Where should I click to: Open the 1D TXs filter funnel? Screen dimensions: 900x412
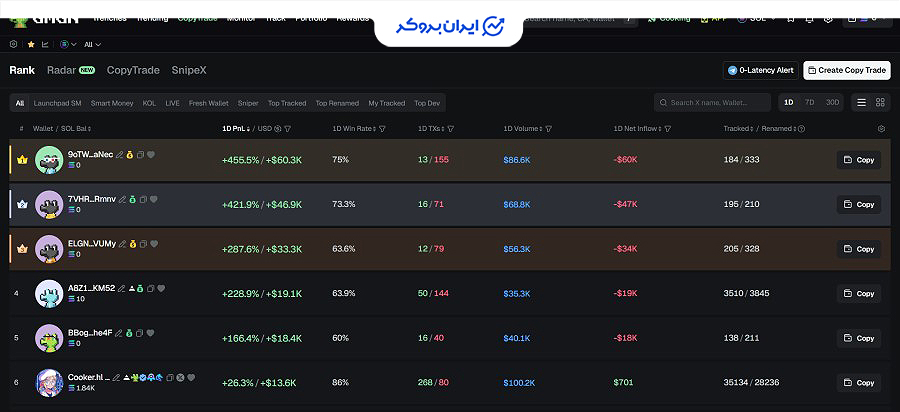(x=451, y=129)
